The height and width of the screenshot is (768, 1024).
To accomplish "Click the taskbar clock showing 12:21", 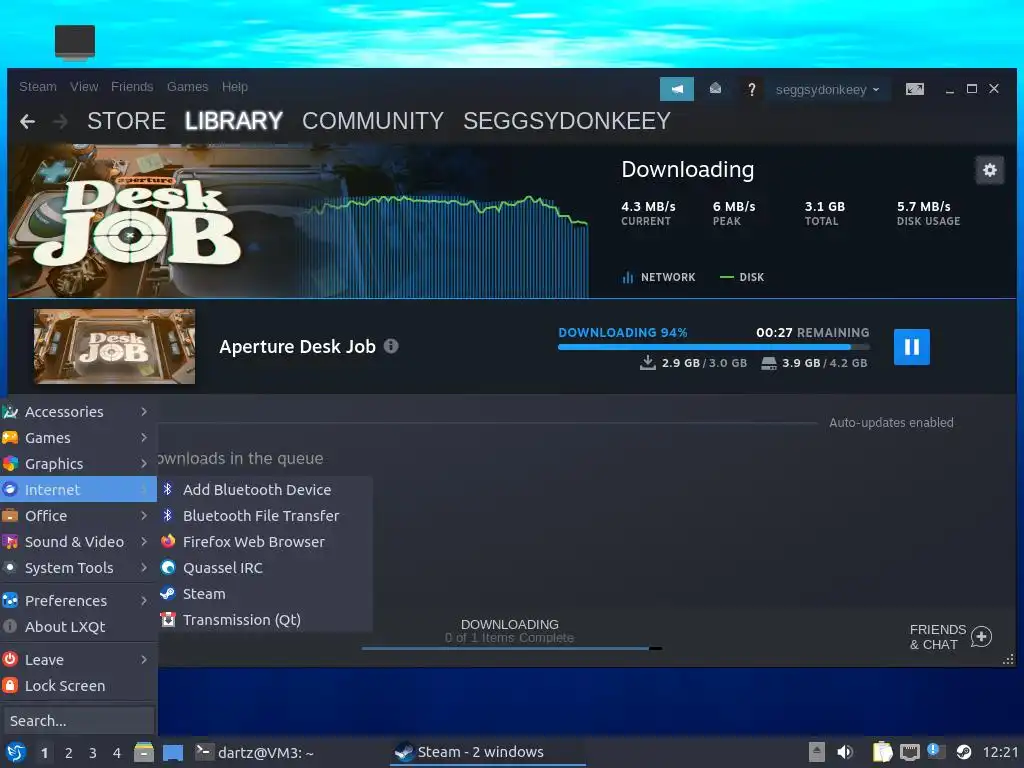I will click(x=1000, y=753).
